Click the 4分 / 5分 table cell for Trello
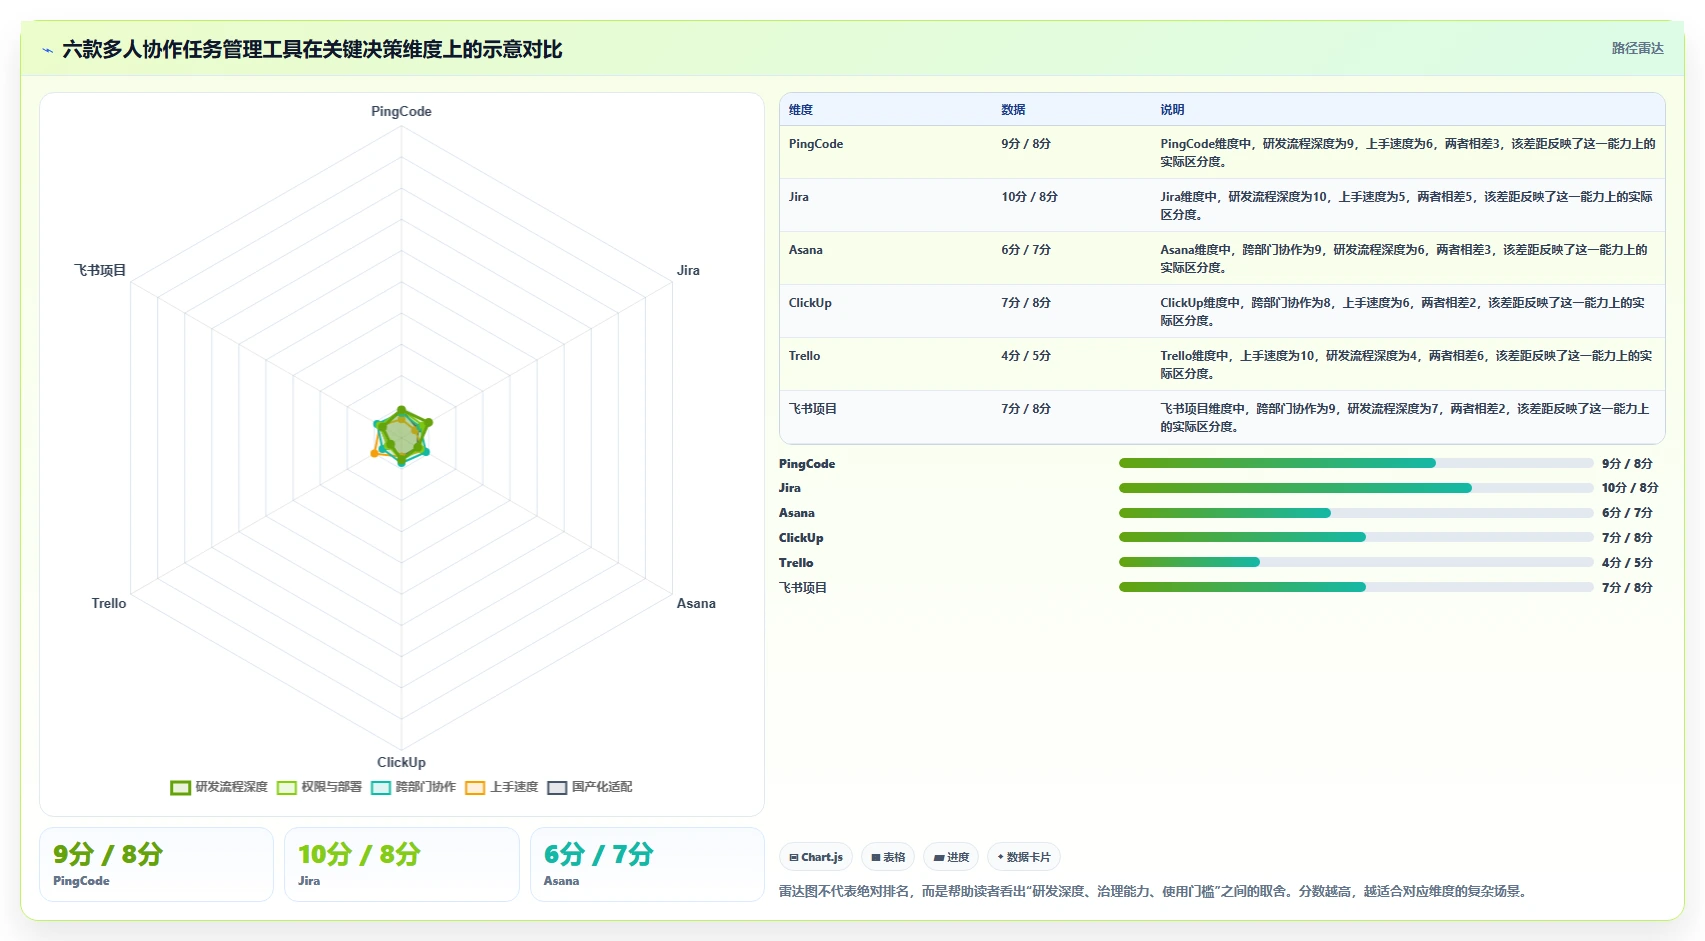The image size is (1705, 941). pyautogui.click(x=1026, y=356)
